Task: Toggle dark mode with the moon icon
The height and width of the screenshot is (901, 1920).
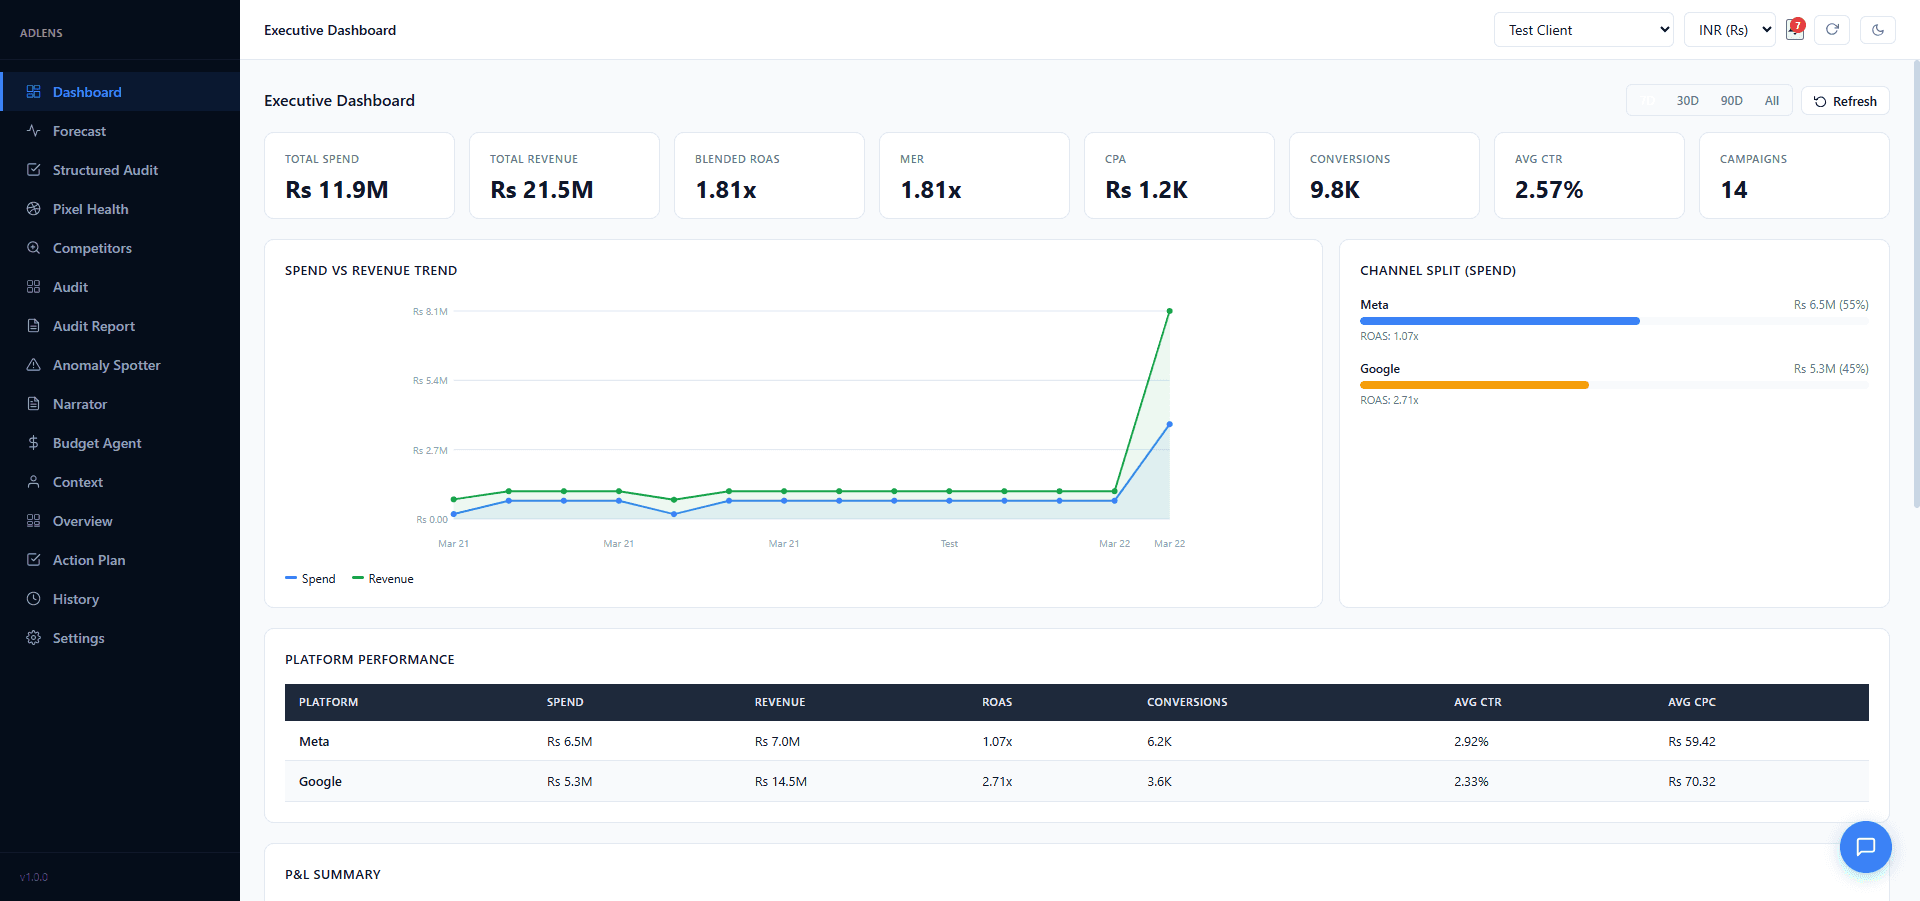Action: pos(1879,30)
